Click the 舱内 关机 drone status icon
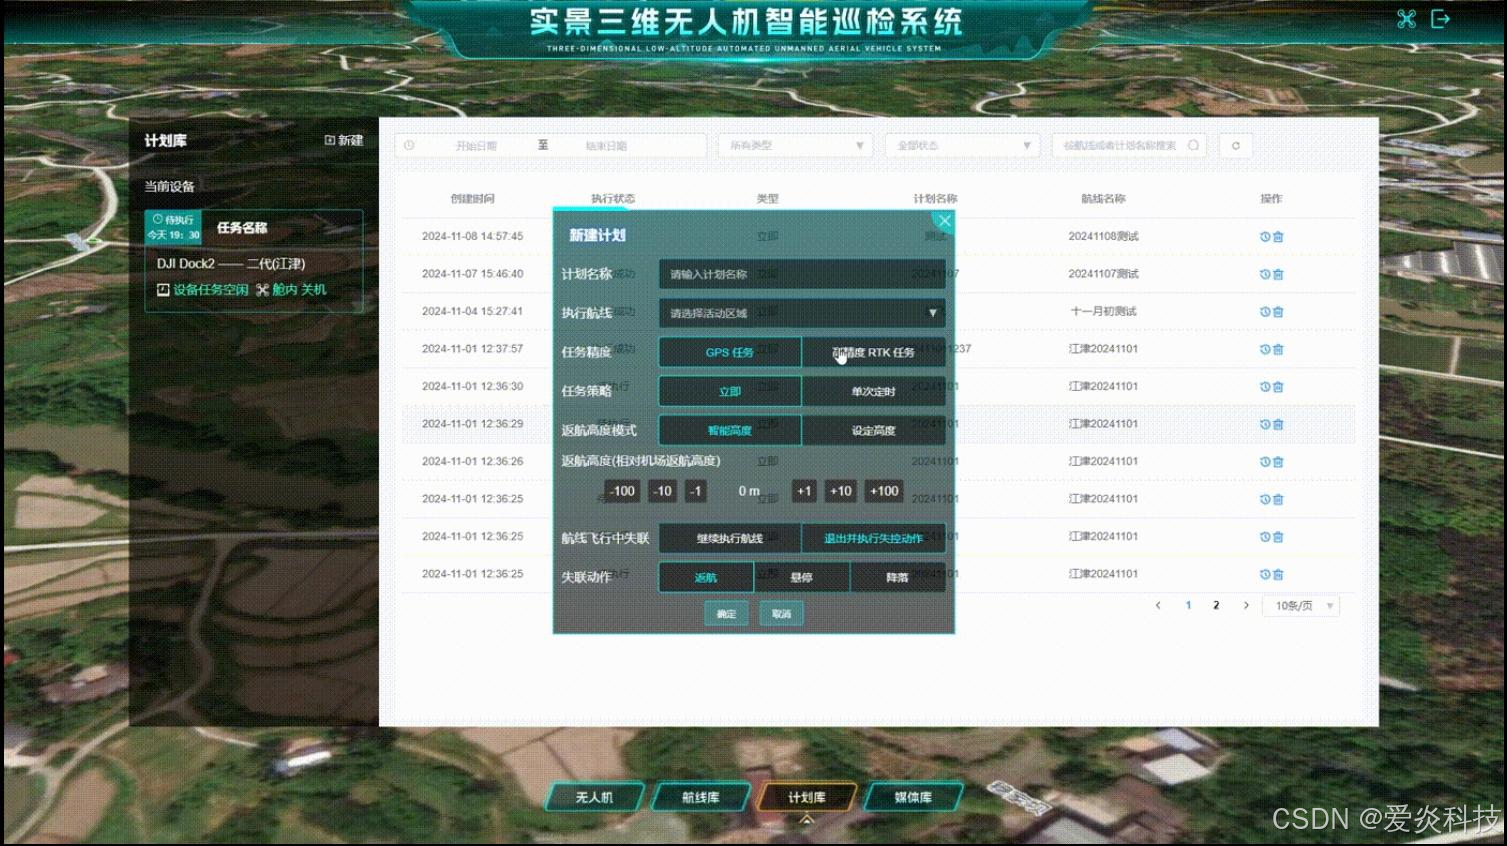The height and width of the screenshot is (846, 1507). click(x=262, y=290)
